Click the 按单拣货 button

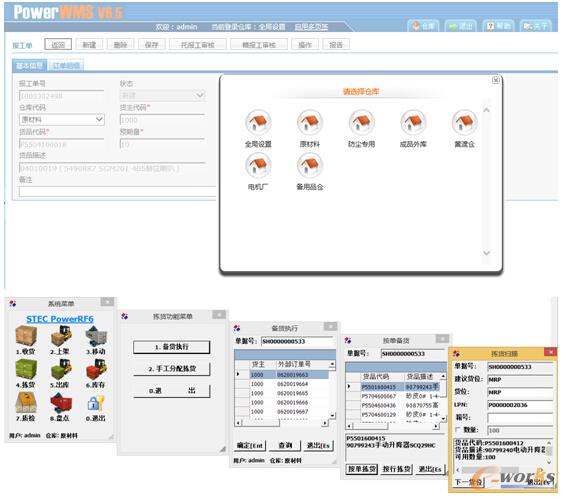pos(362,469)
